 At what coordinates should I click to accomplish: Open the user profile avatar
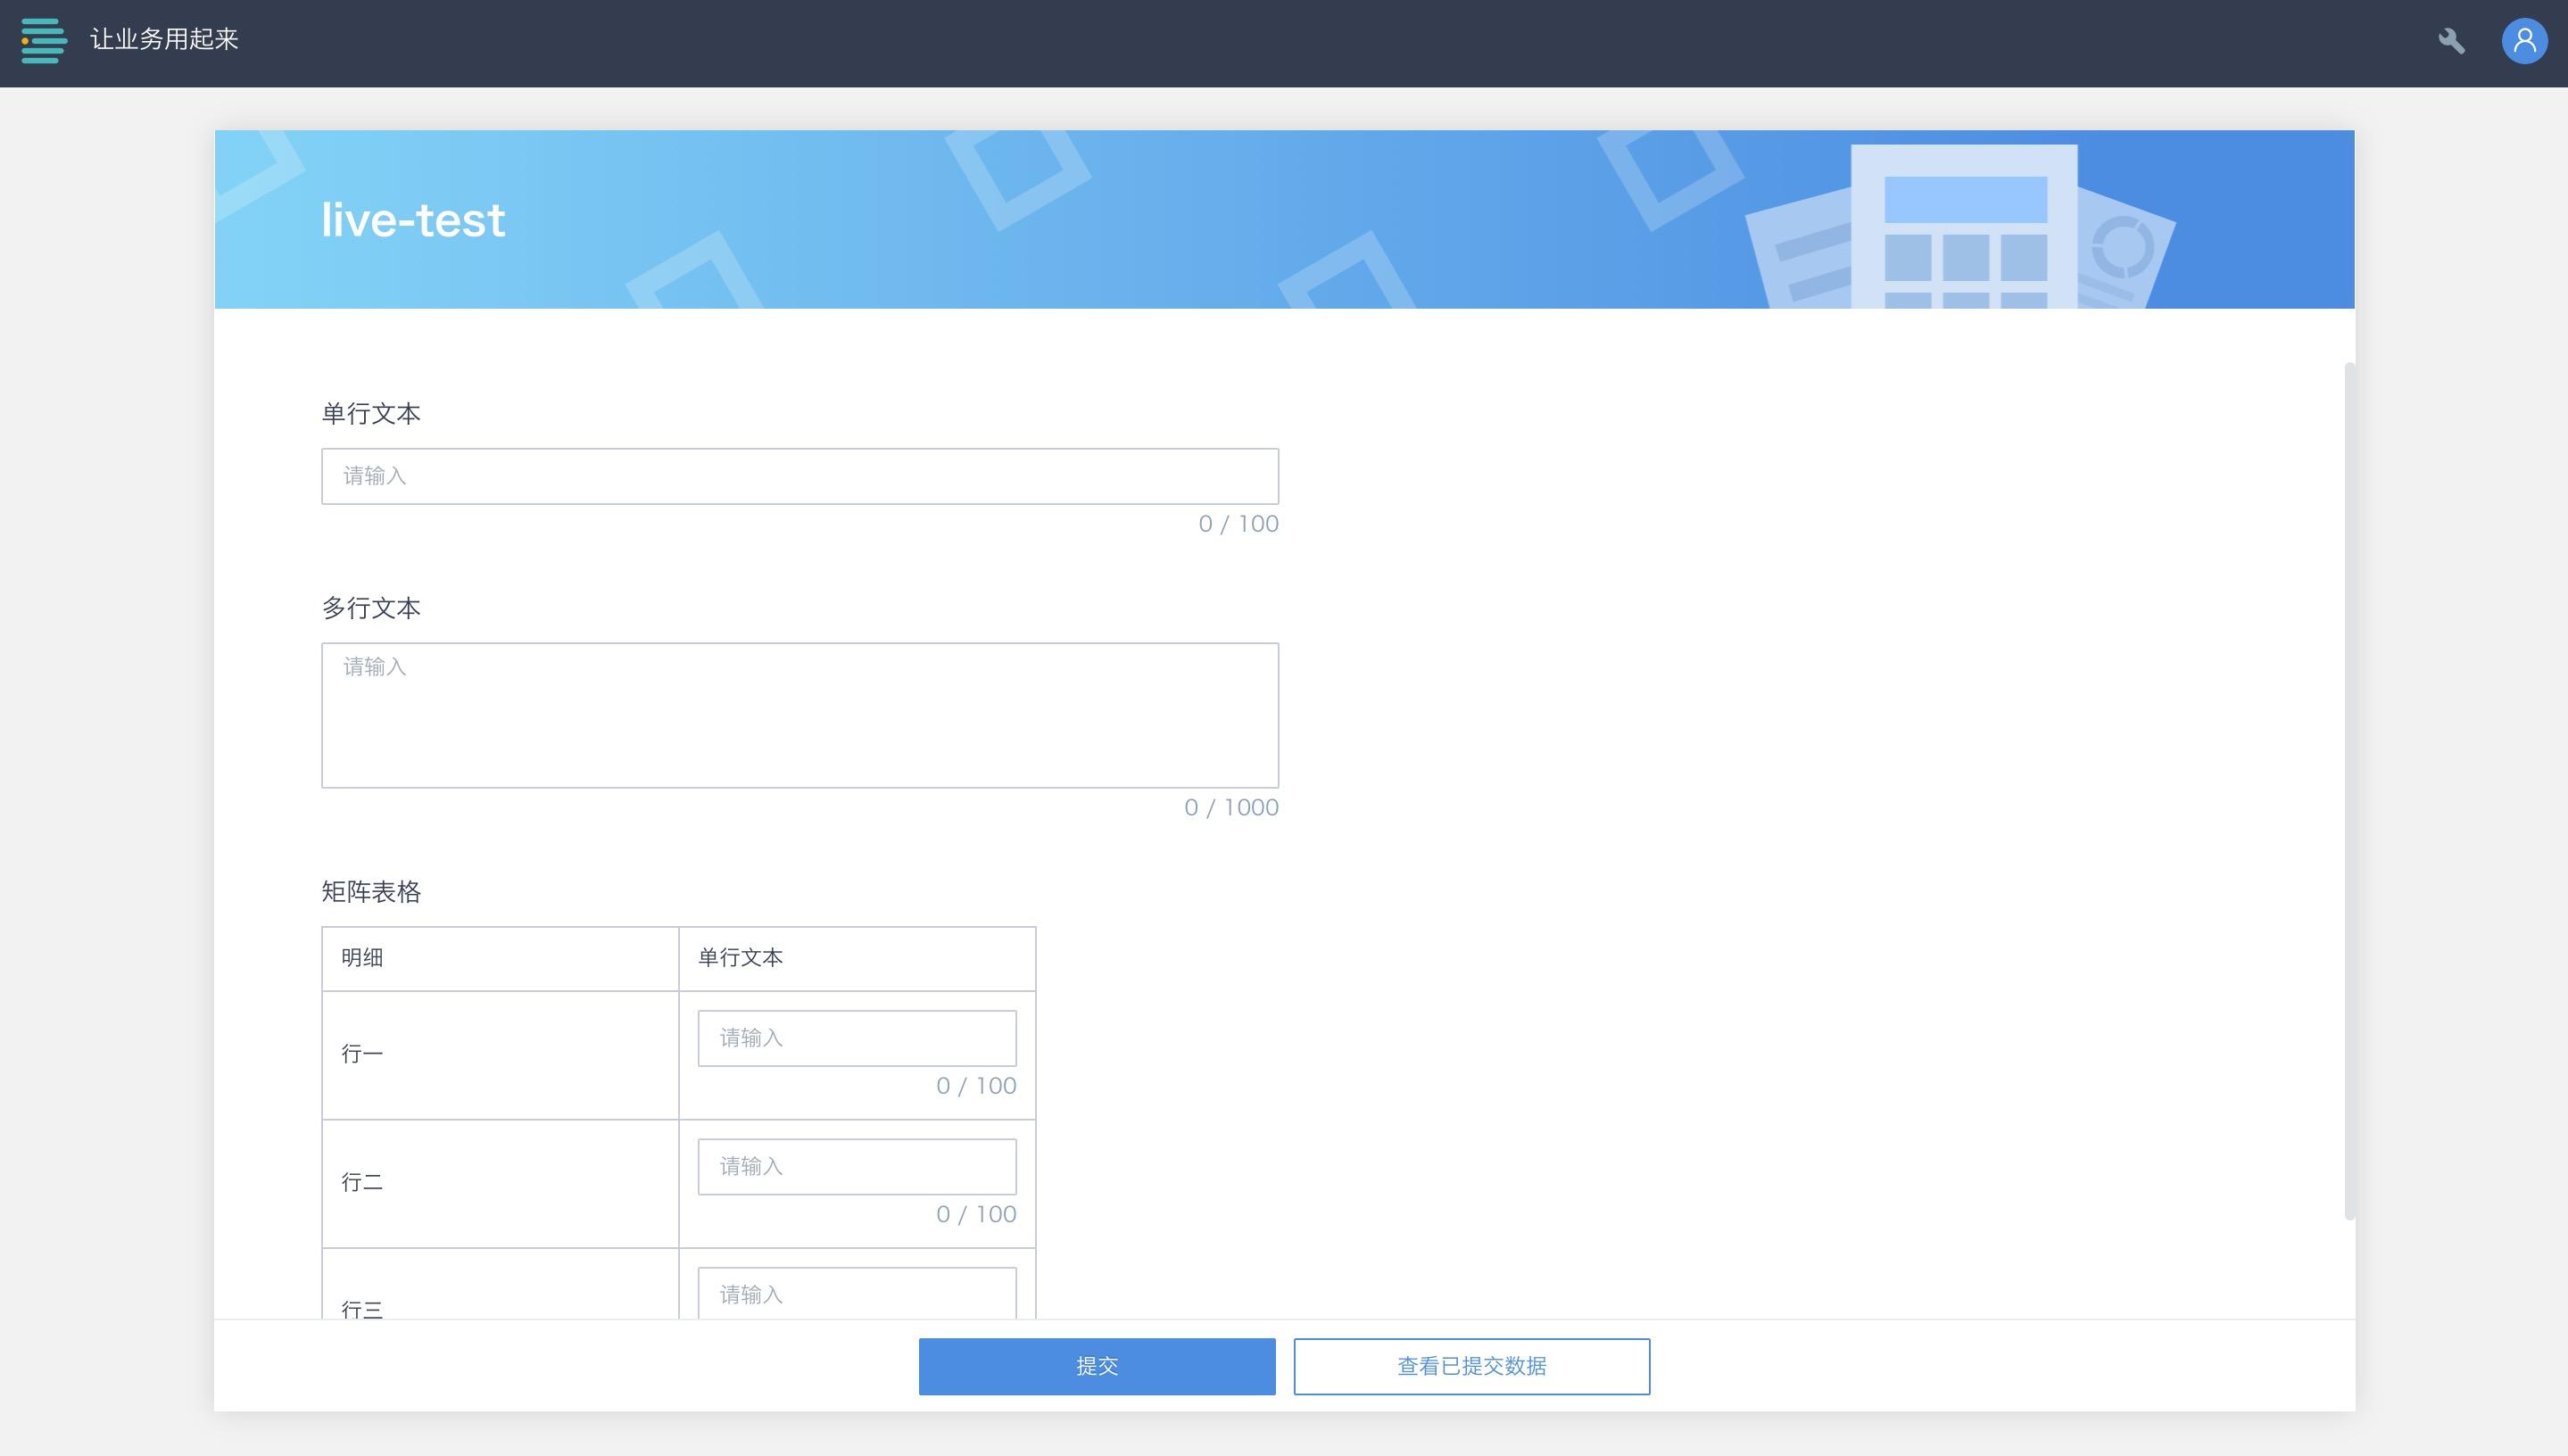(2524, 41)
